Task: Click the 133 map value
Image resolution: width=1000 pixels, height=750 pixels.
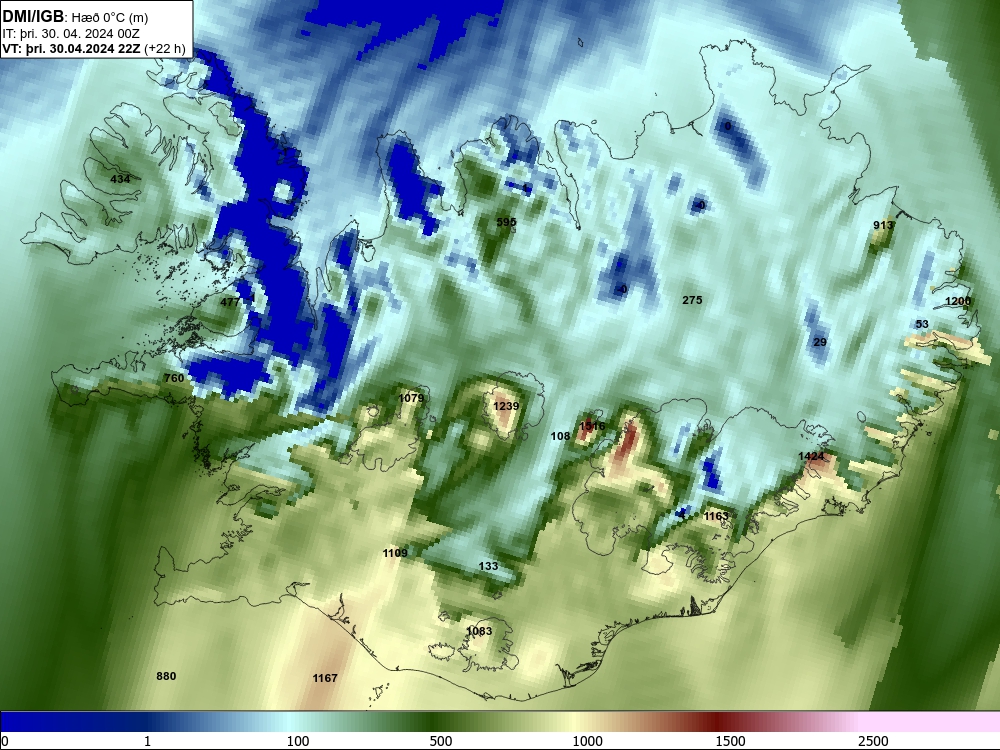Action: (x=488, y=566)
